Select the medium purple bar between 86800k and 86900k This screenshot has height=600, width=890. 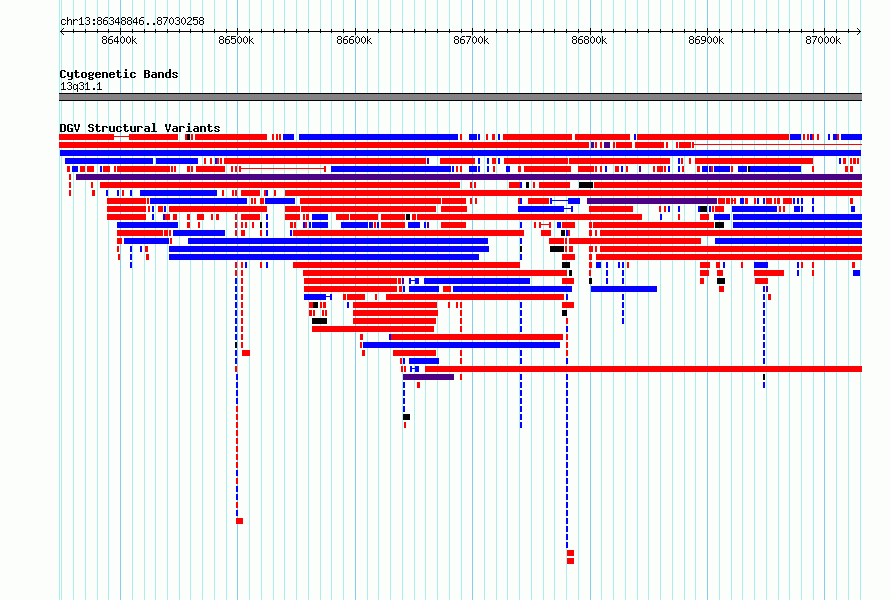[652, 201]
